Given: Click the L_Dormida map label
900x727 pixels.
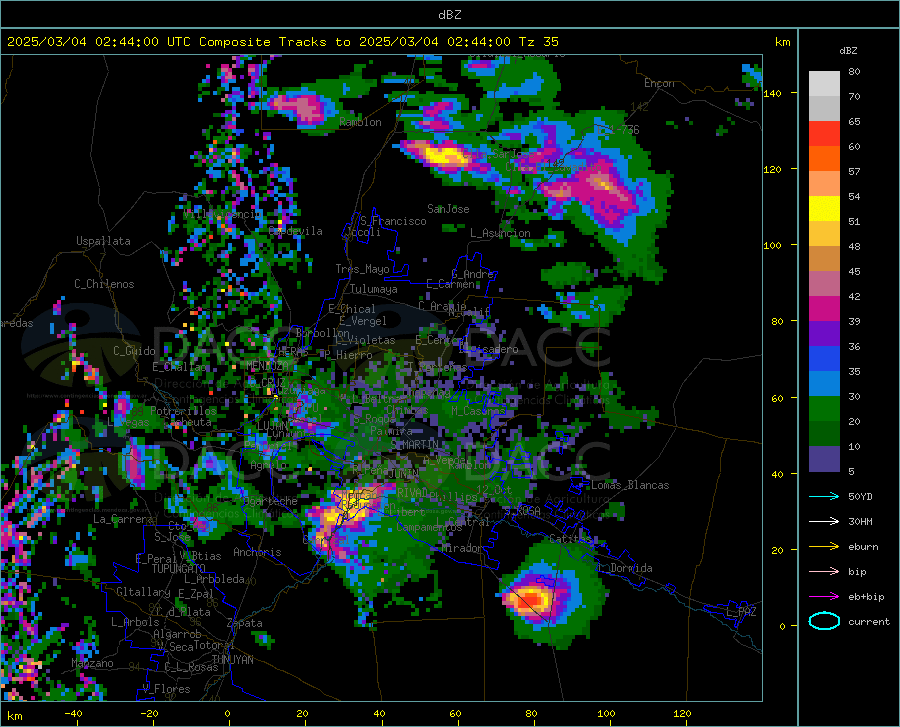Looking at the screenshot, I should tap(625, 568).
